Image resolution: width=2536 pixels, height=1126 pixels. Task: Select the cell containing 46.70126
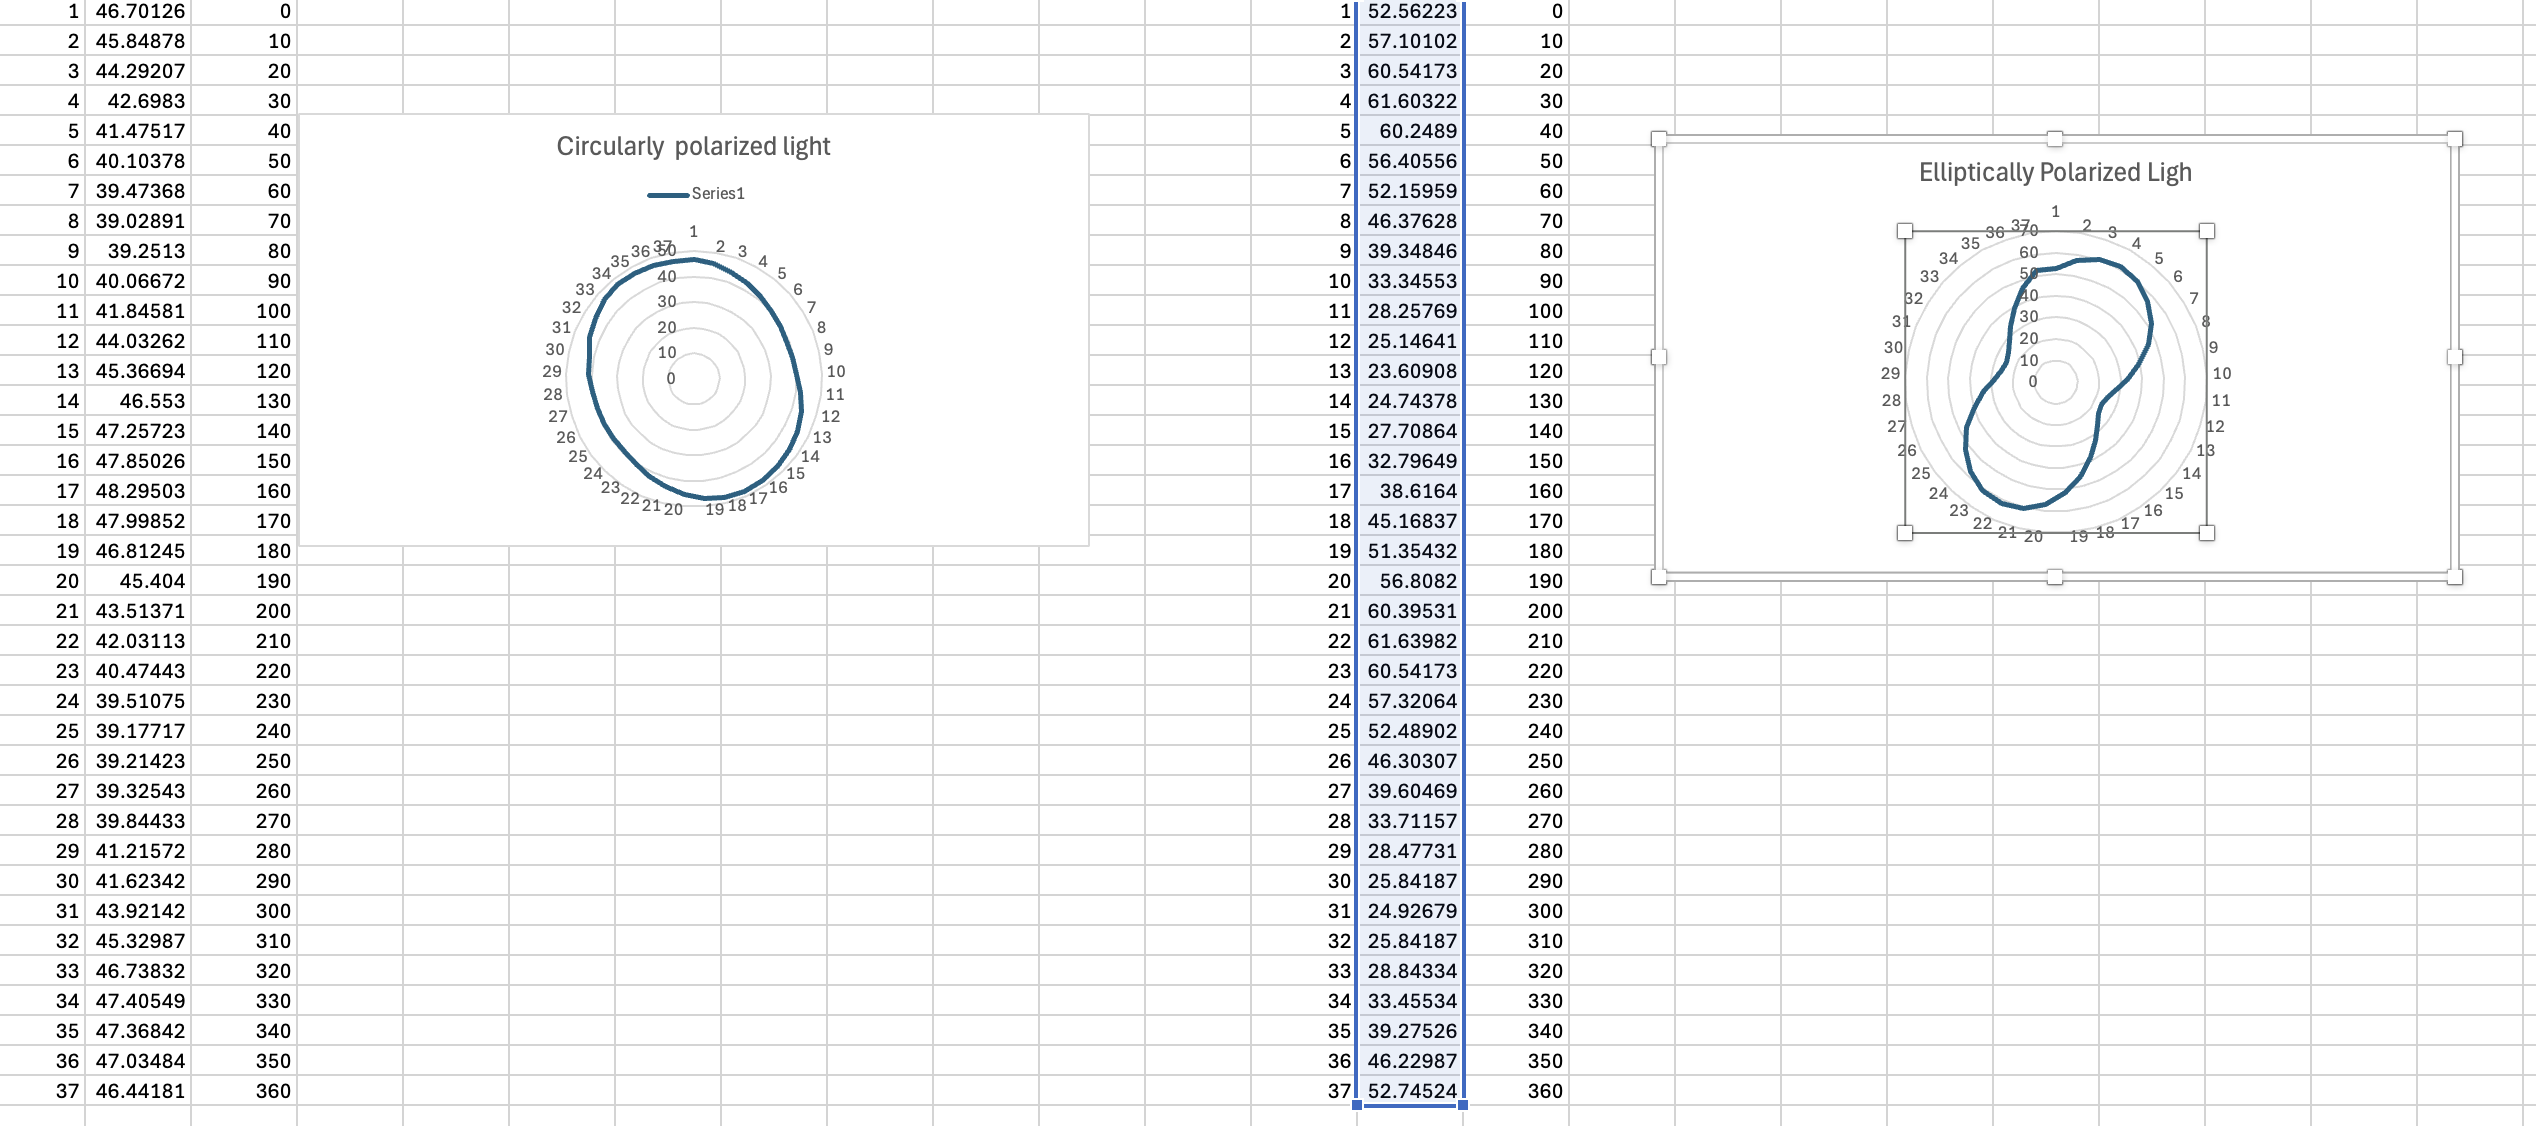(x=139, y=12)
